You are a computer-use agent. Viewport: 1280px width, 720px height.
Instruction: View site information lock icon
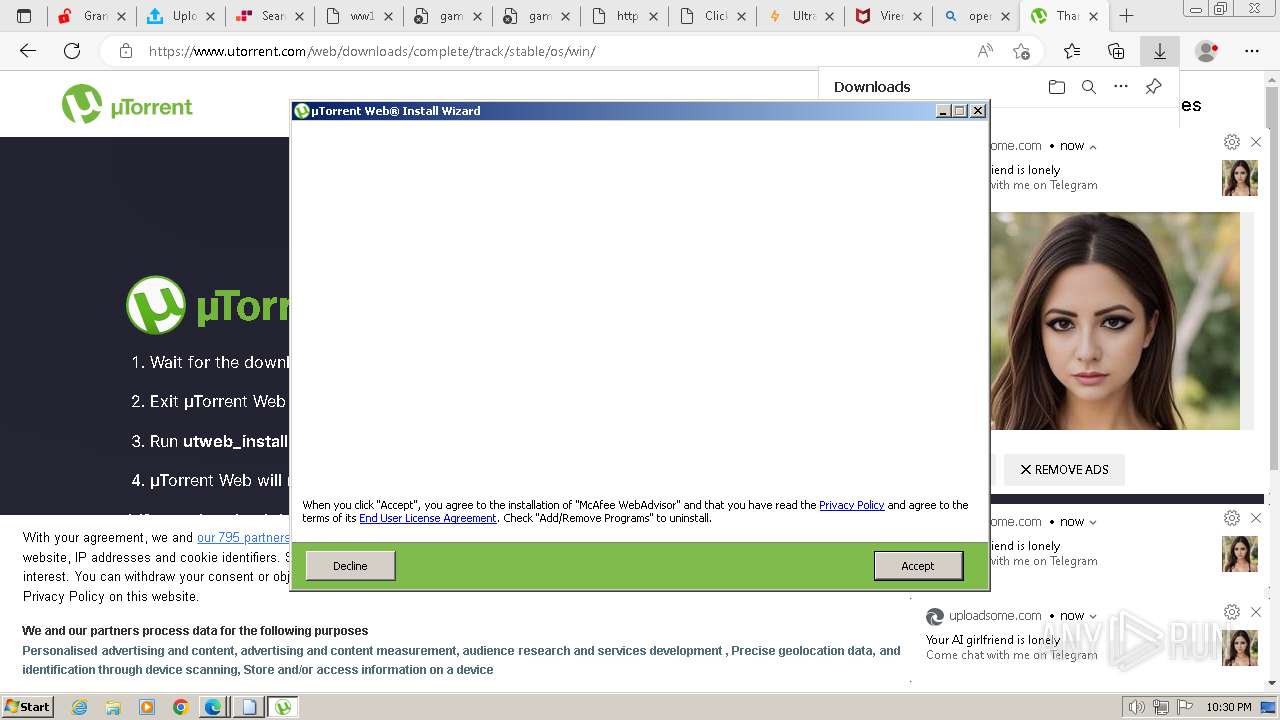click(125, 51)
